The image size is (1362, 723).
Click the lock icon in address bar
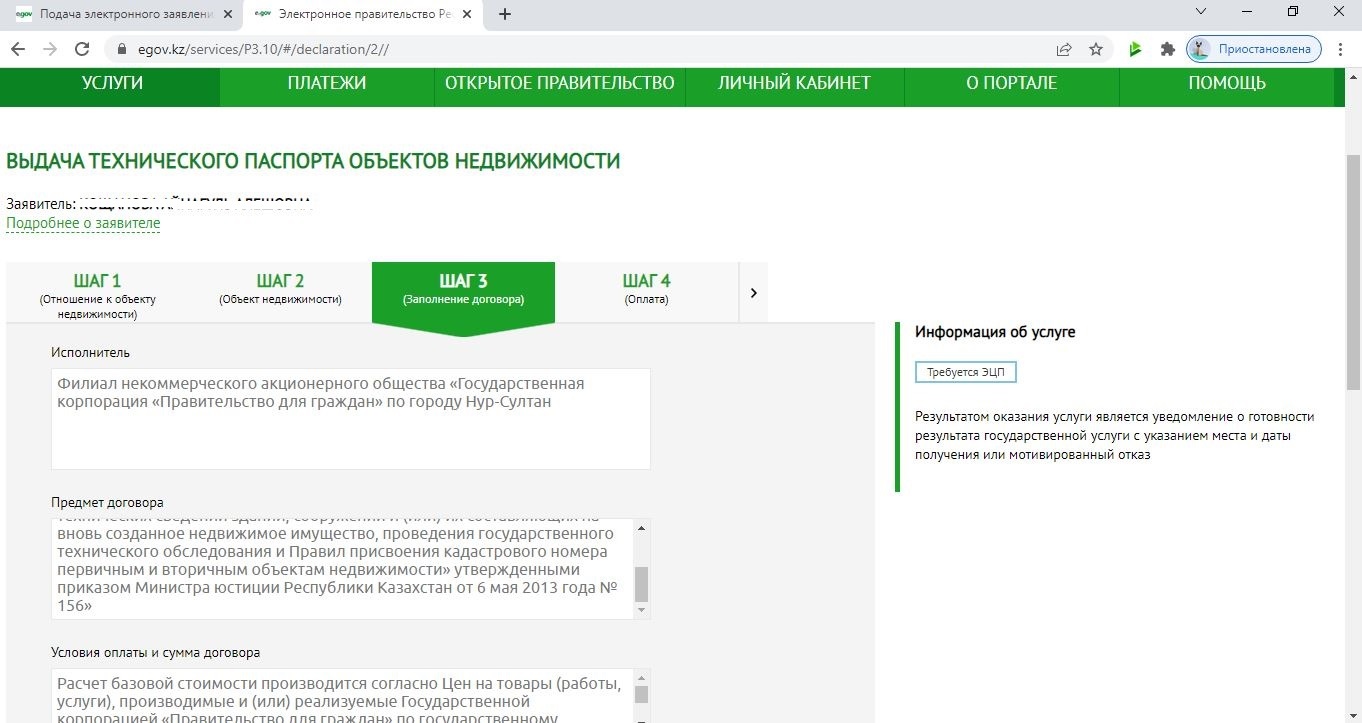[x=123, y=49]
